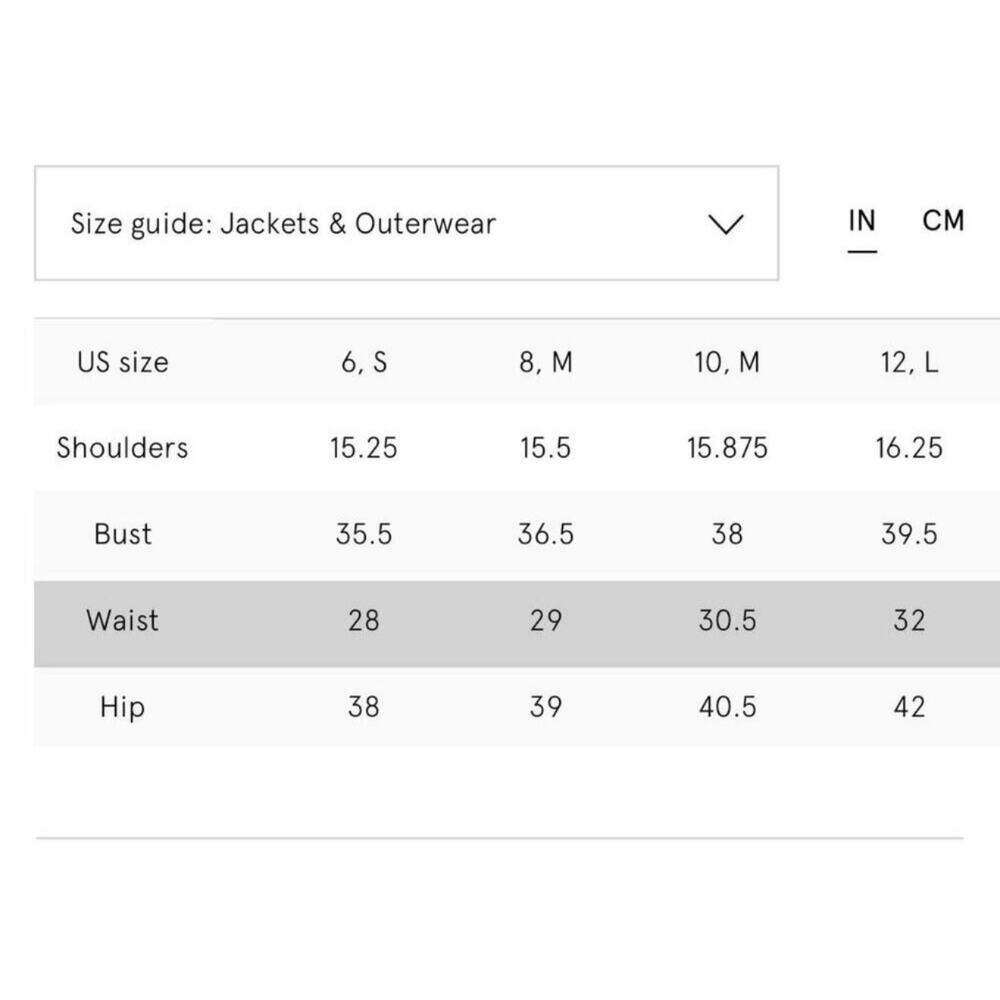Image resolution: width=1000 pixels, height=1000 pixels.
Task: Click the 28 waist value
Action: [x=364, y=621]
